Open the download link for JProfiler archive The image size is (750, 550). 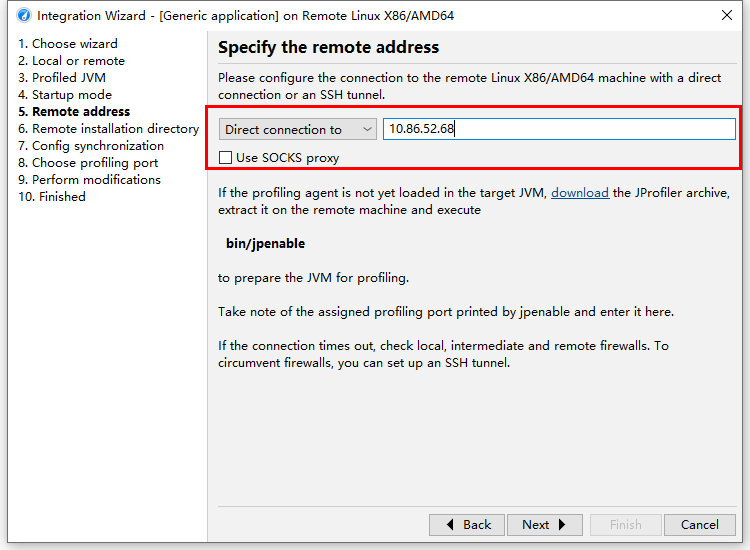(x=580, y=193)
